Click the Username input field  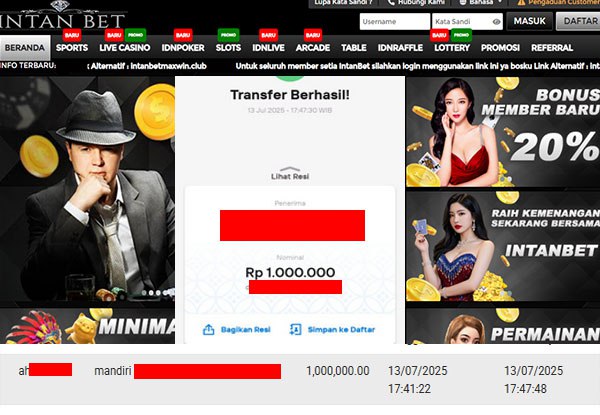point(395,21)
